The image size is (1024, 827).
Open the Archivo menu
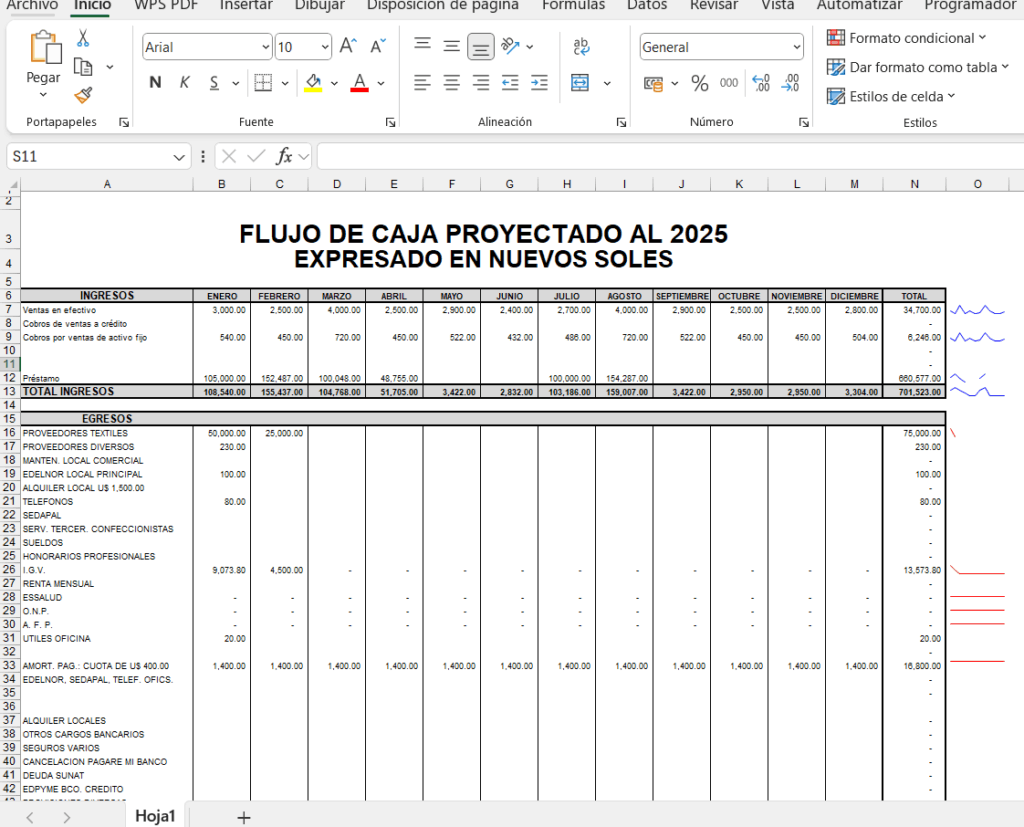pyautogui.click(x=32, y=5)
